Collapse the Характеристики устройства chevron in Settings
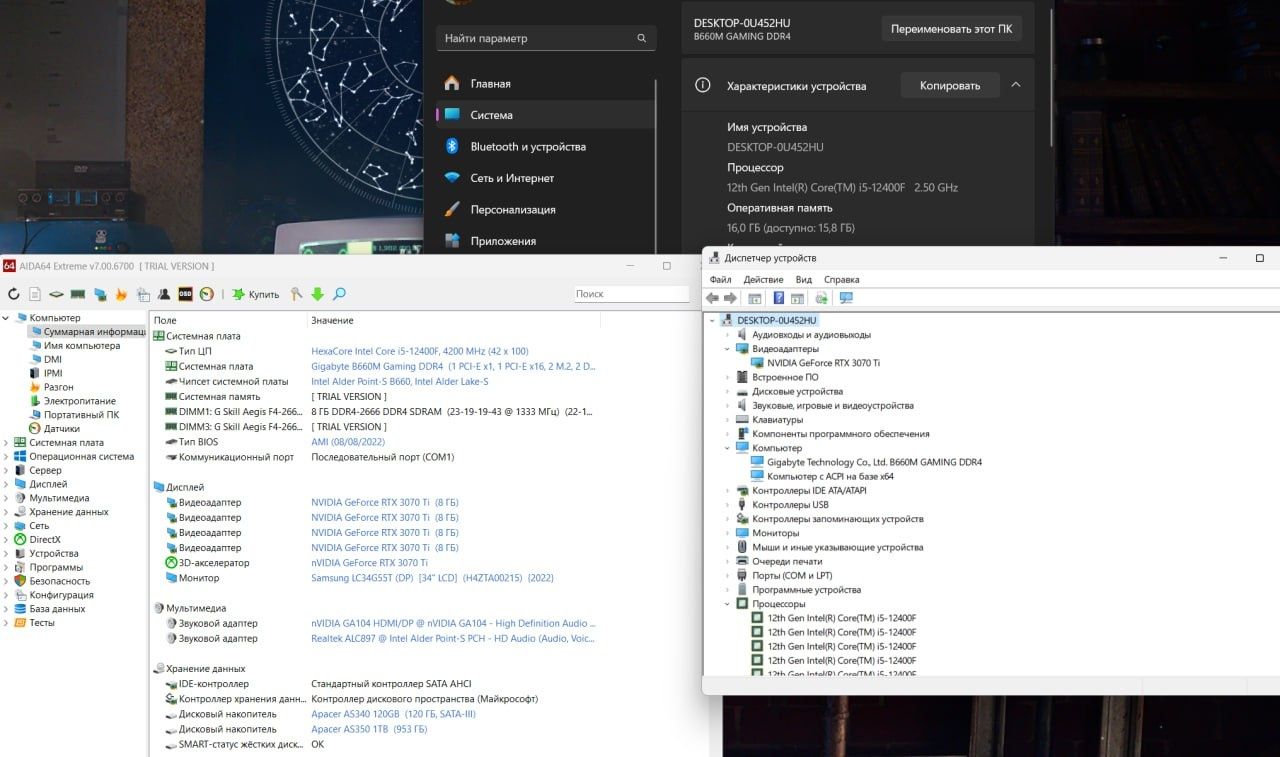The height and width of the screenshot is (757, 1280). 1016,85
